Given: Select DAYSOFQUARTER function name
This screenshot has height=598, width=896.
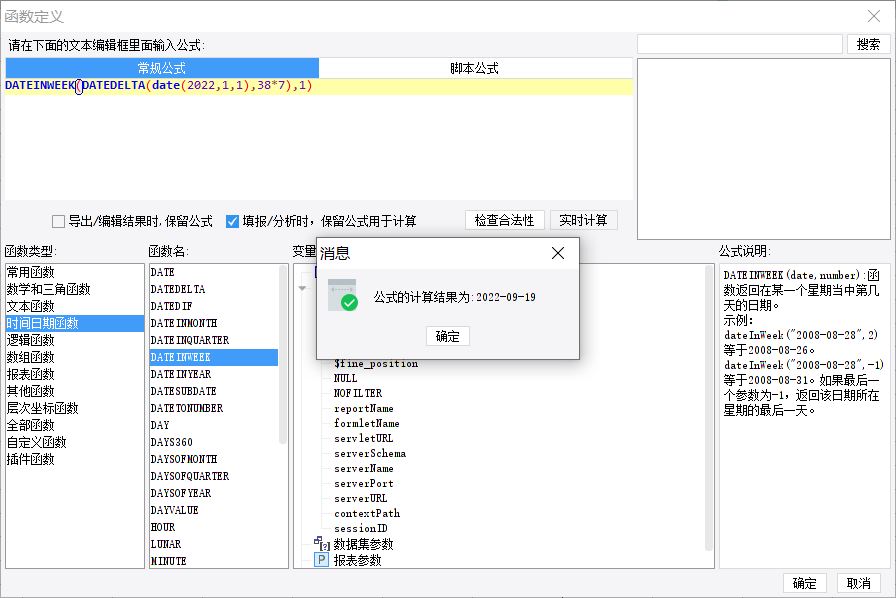Looking at the screenshot, I should click(x=214, y=476).
